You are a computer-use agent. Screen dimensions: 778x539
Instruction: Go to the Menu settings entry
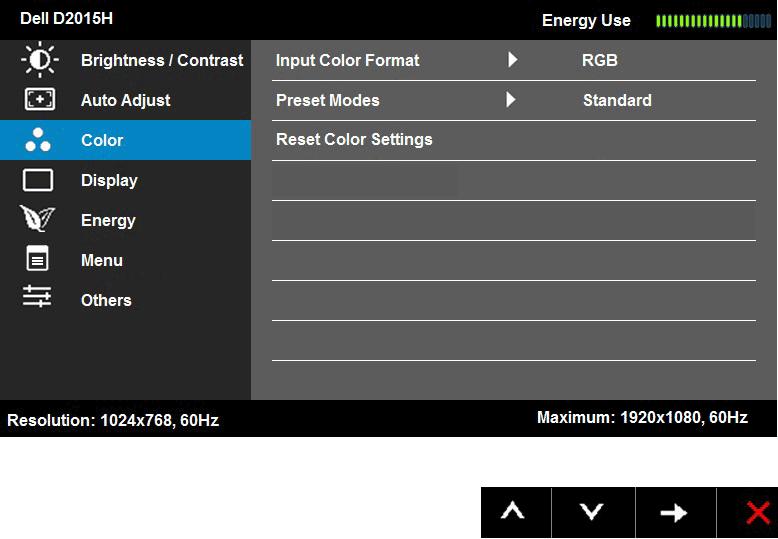tap(126, 260)
